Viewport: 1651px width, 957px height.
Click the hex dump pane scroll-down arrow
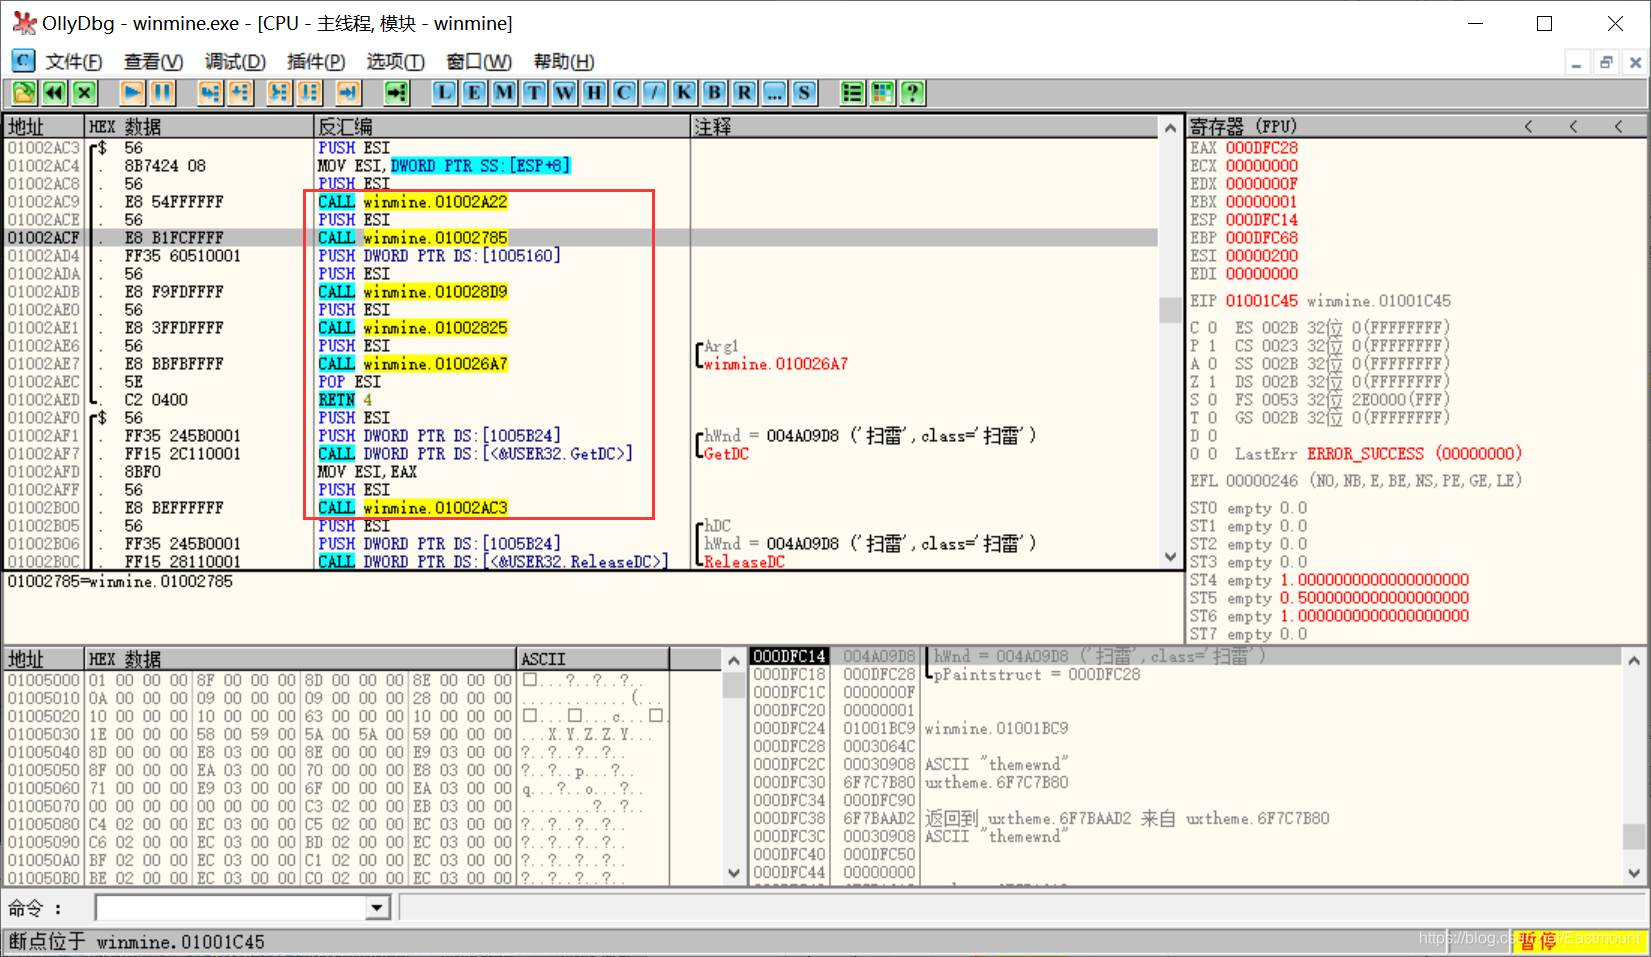[734, 873]
